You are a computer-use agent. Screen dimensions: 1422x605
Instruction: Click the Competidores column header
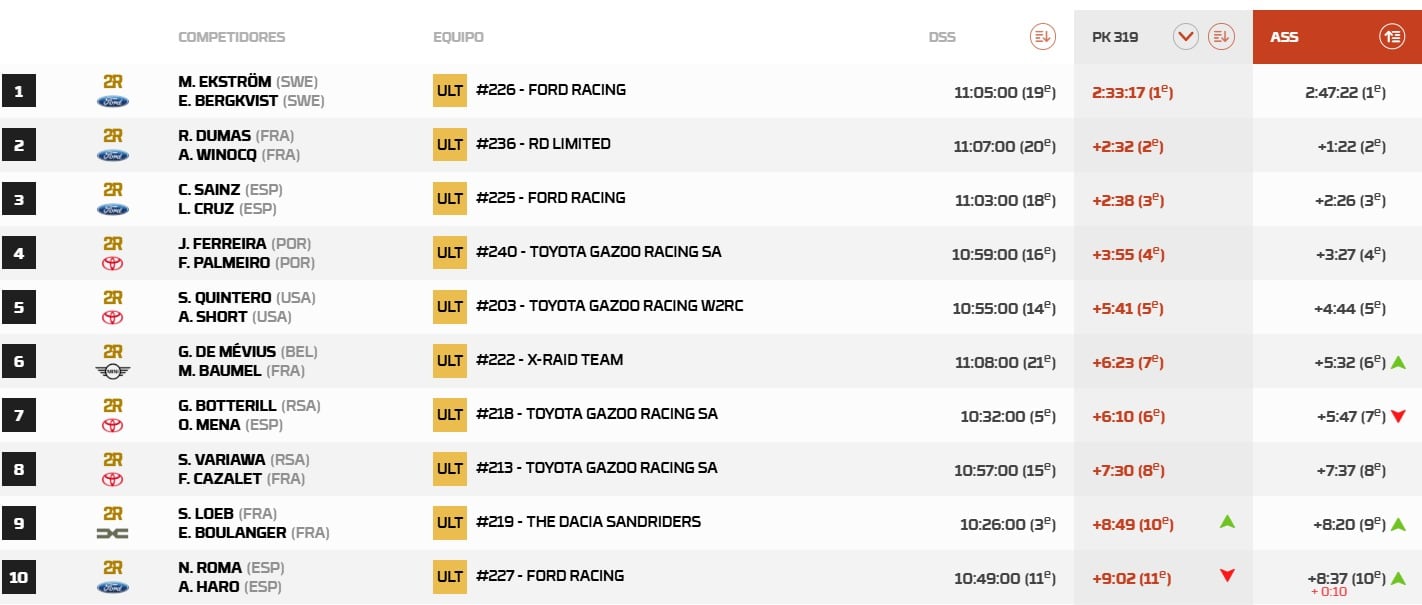(231, 37)
